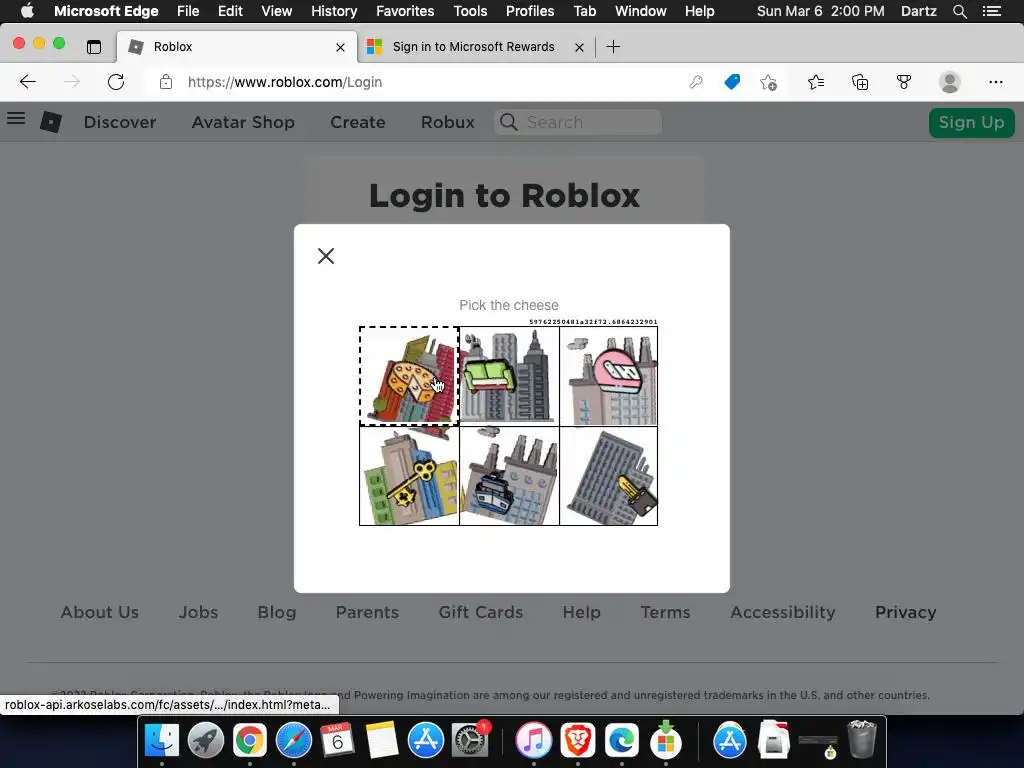1024x768 pixels.
Task: Switch to the Roblox tab
Action: [x=236, y=46]
